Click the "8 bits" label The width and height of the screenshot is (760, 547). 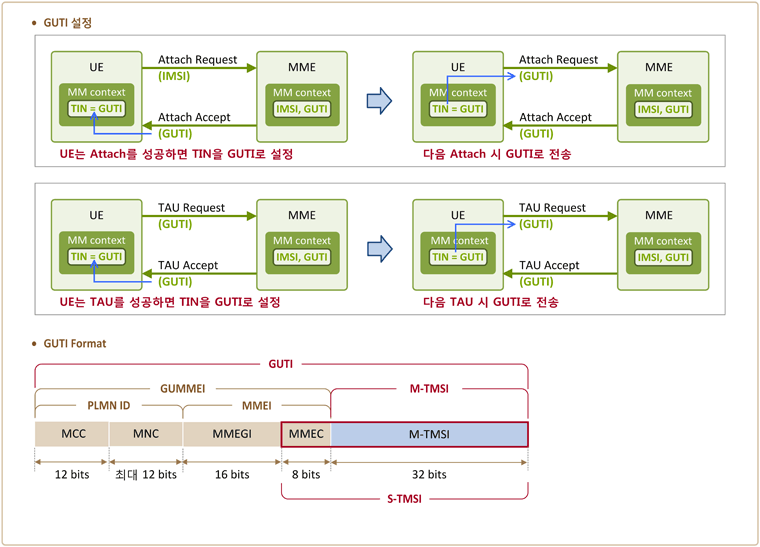pyautogui.click(x=306, y=474)
